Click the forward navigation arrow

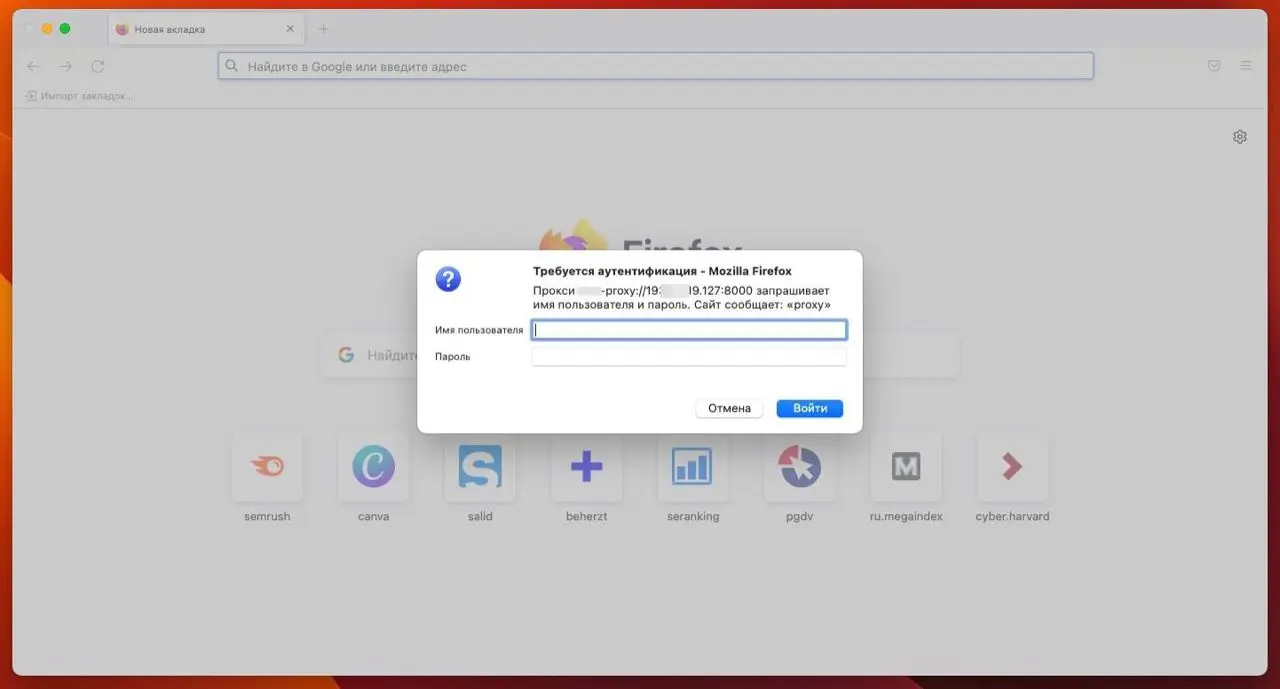(x=66, y=66)
